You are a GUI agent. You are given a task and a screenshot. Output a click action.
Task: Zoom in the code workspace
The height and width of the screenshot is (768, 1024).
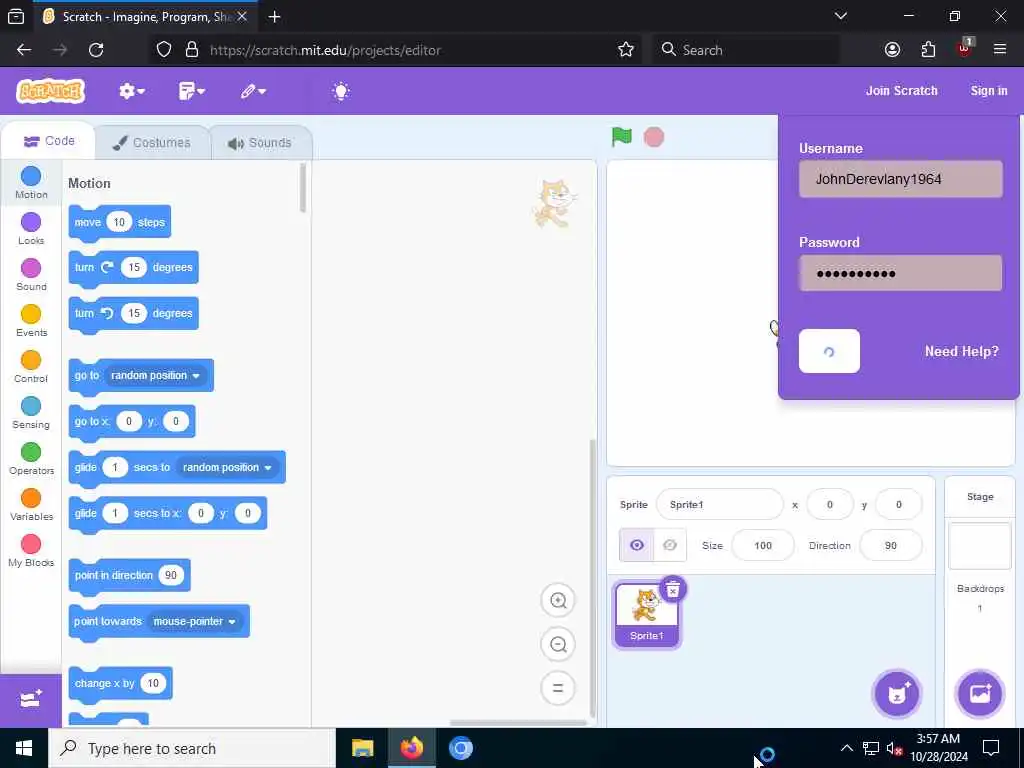click(x=558, y=600)
